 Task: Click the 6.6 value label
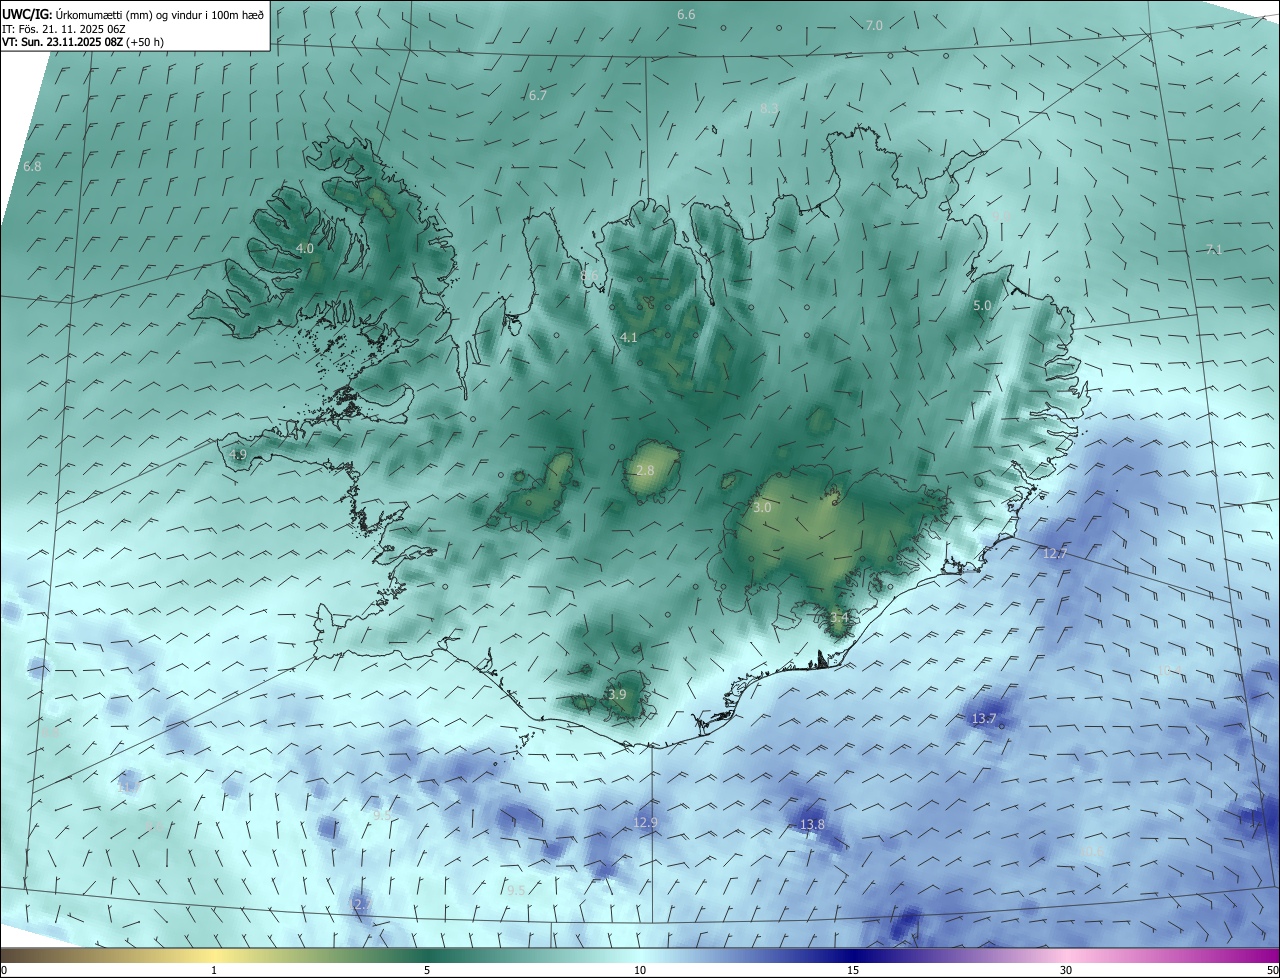pos(686,15)
